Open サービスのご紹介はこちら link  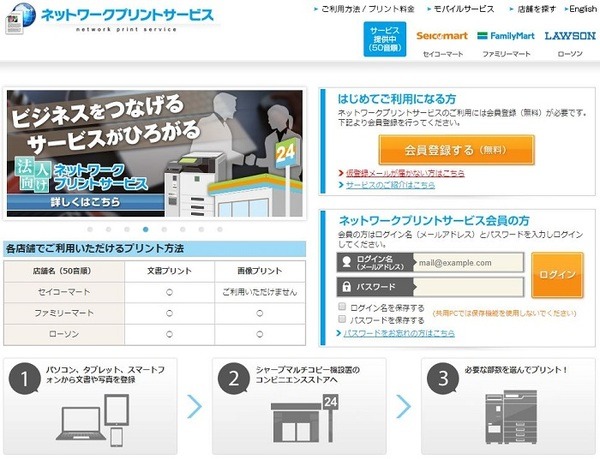(390, 185)
